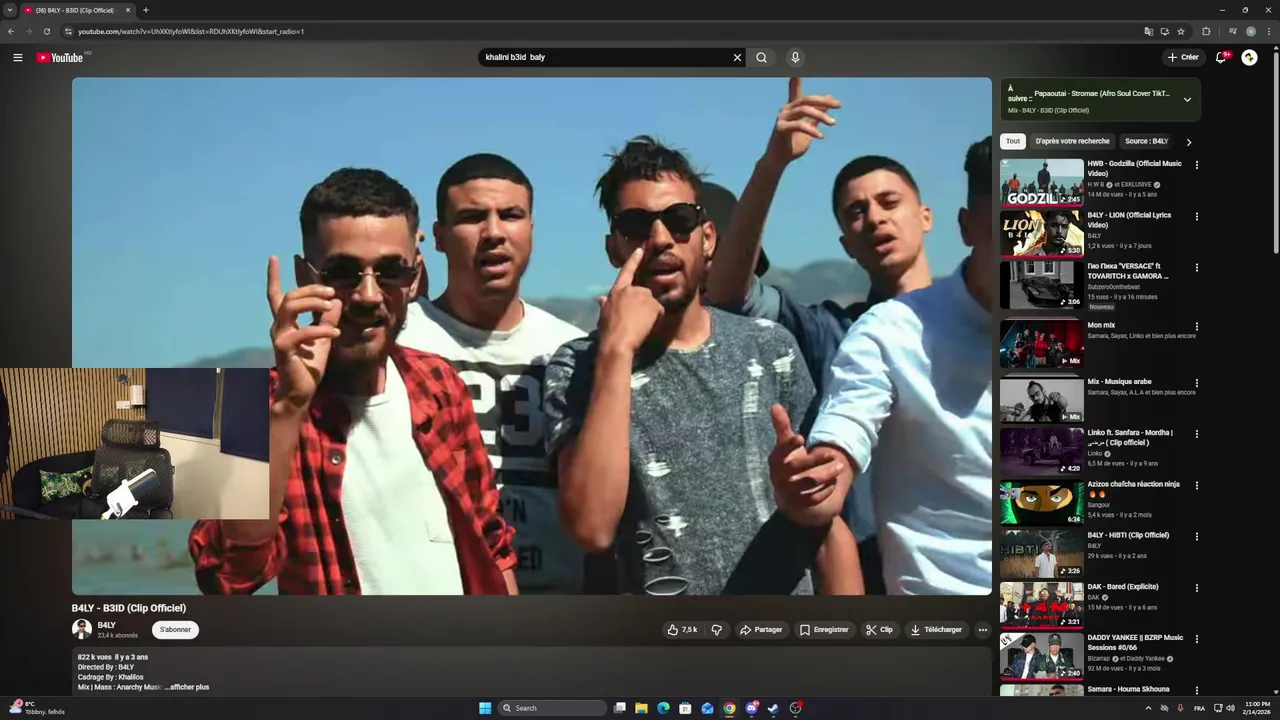The image size is (1280, 720).
Task: Open options for B4LY - LION video
Action: (x=1196, y=216)
